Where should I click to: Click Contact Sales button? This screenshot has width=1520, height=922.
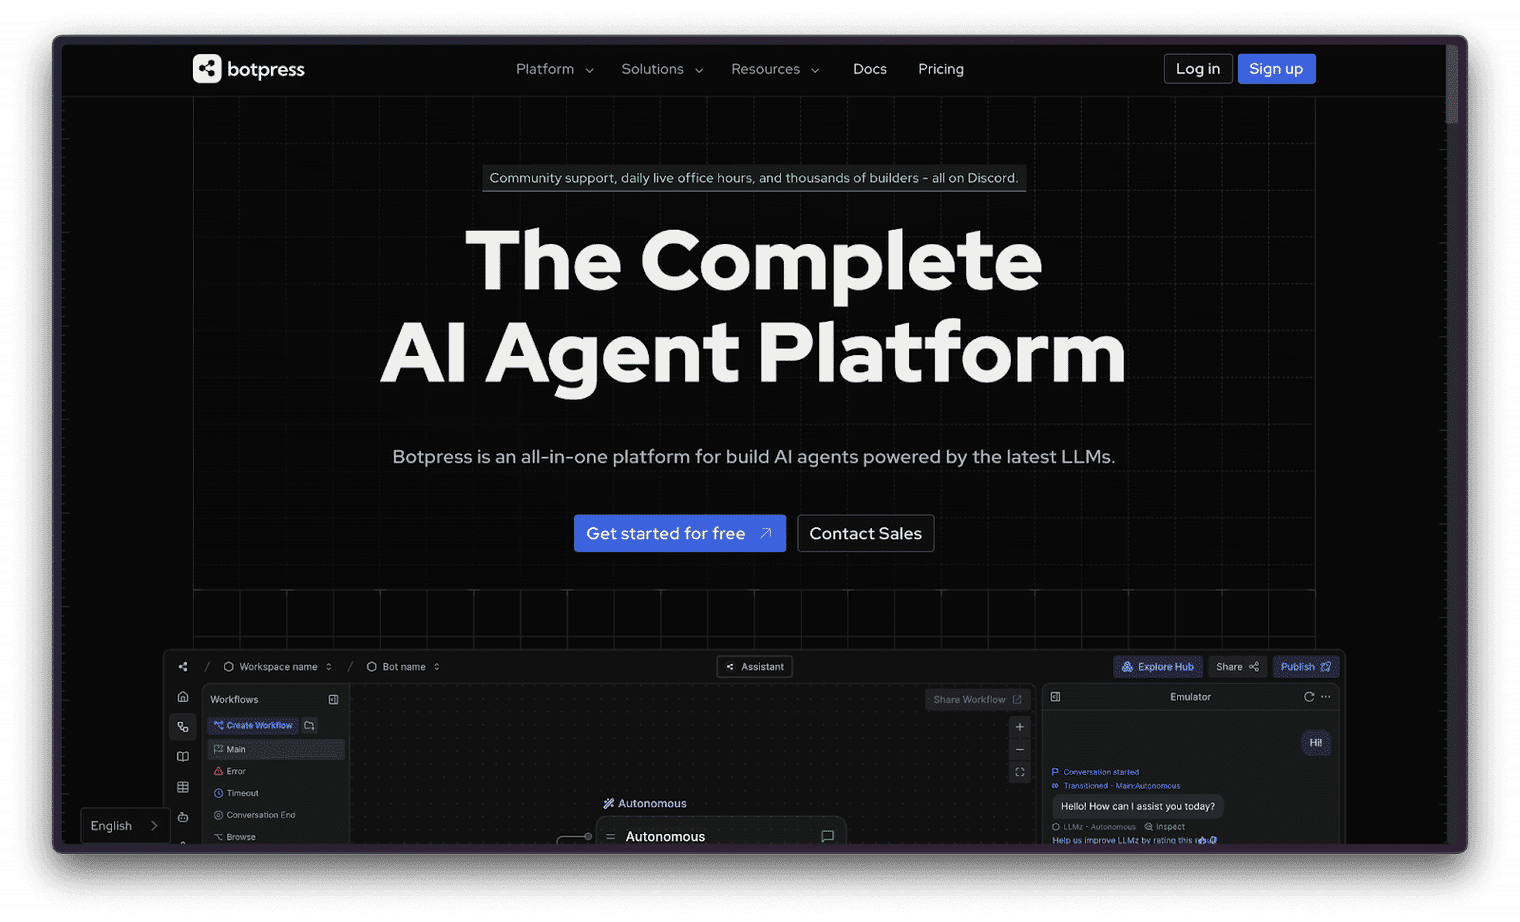(x=865, y=533)
